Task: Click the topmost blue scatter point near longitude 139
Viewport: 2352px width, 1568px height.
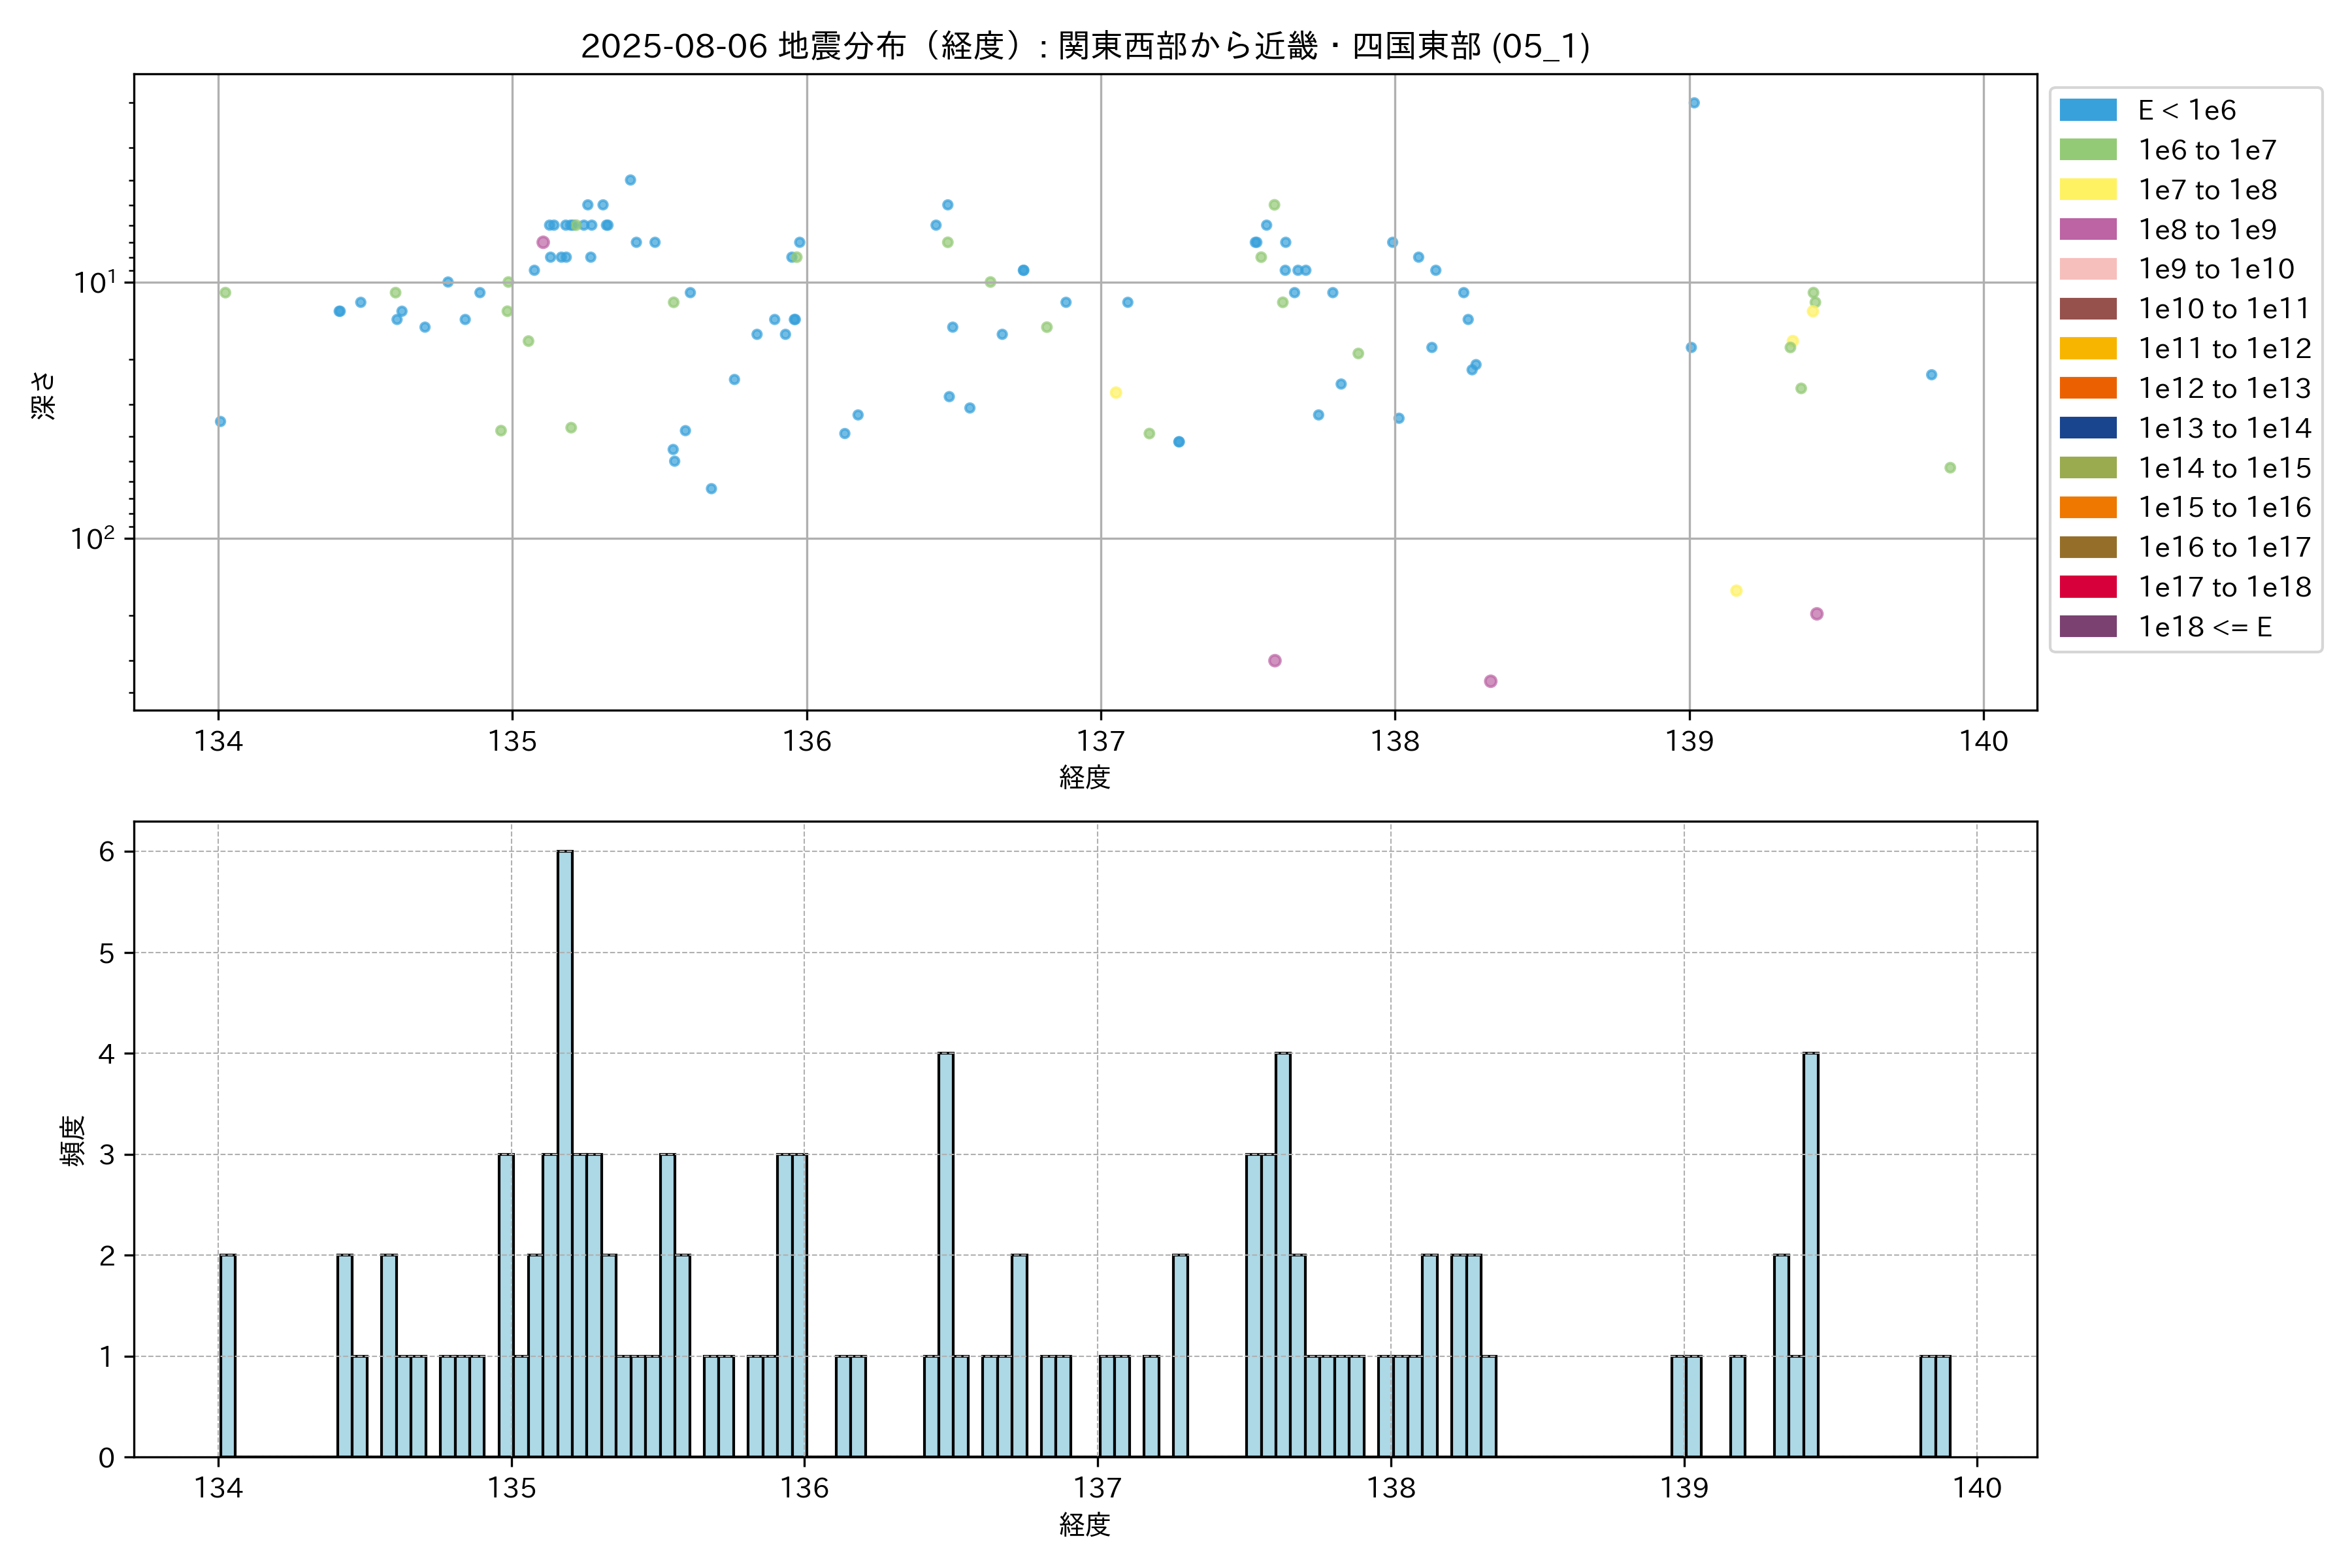Action: tap(1694, 103)
